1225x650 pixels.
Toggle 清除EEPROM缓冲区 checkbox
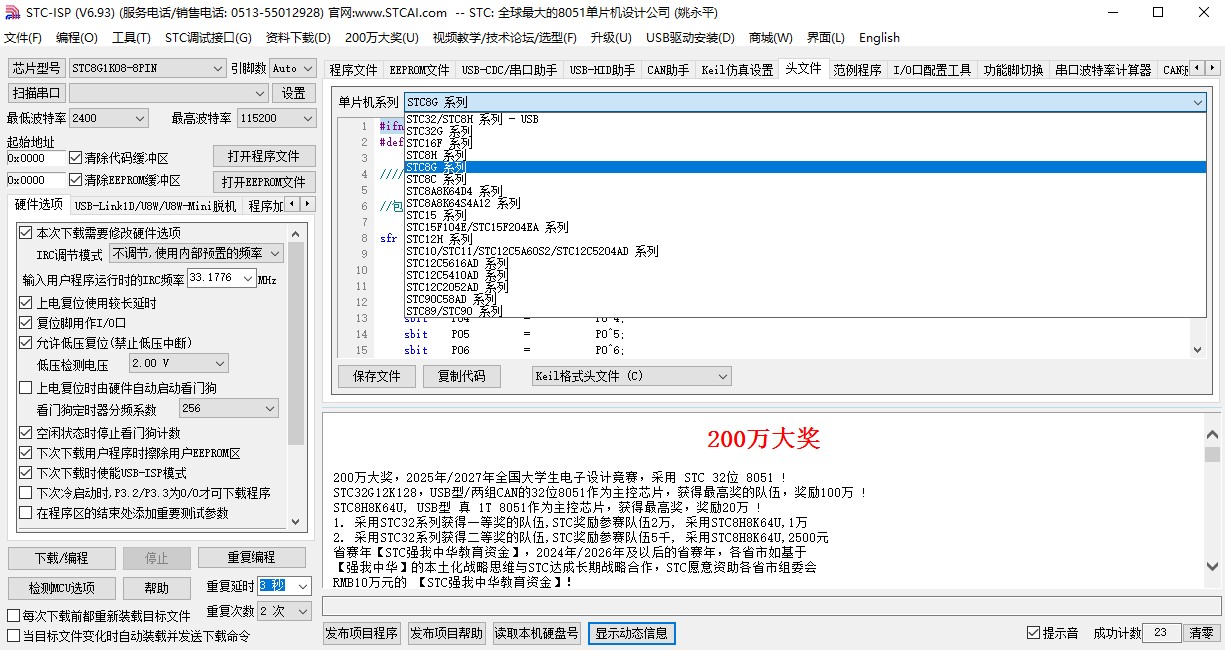click(x=125, y=180)
